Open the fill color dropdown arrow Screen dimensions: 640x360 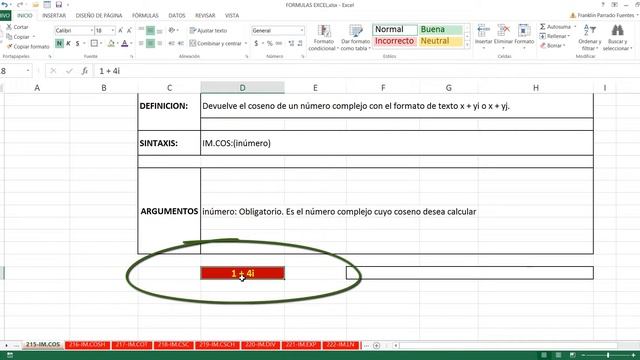[118, 43]
